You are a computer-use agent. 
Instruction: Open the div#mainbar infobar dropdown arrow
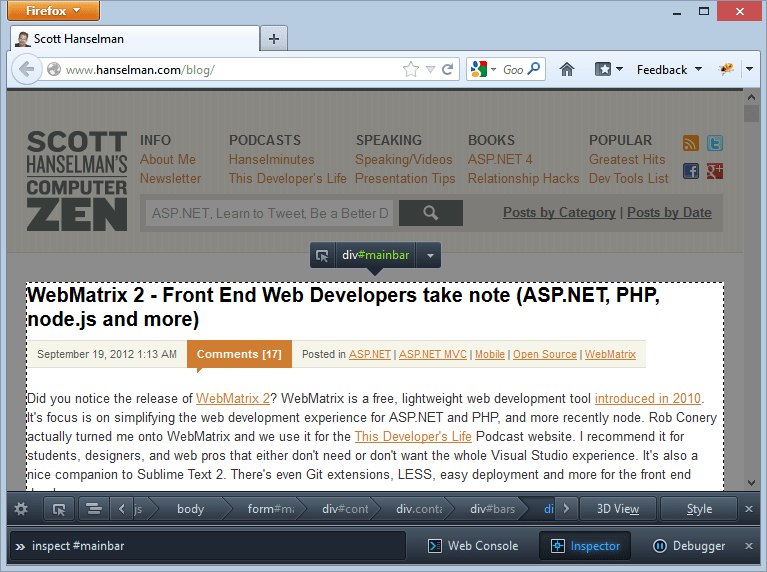tap(430, 255)
